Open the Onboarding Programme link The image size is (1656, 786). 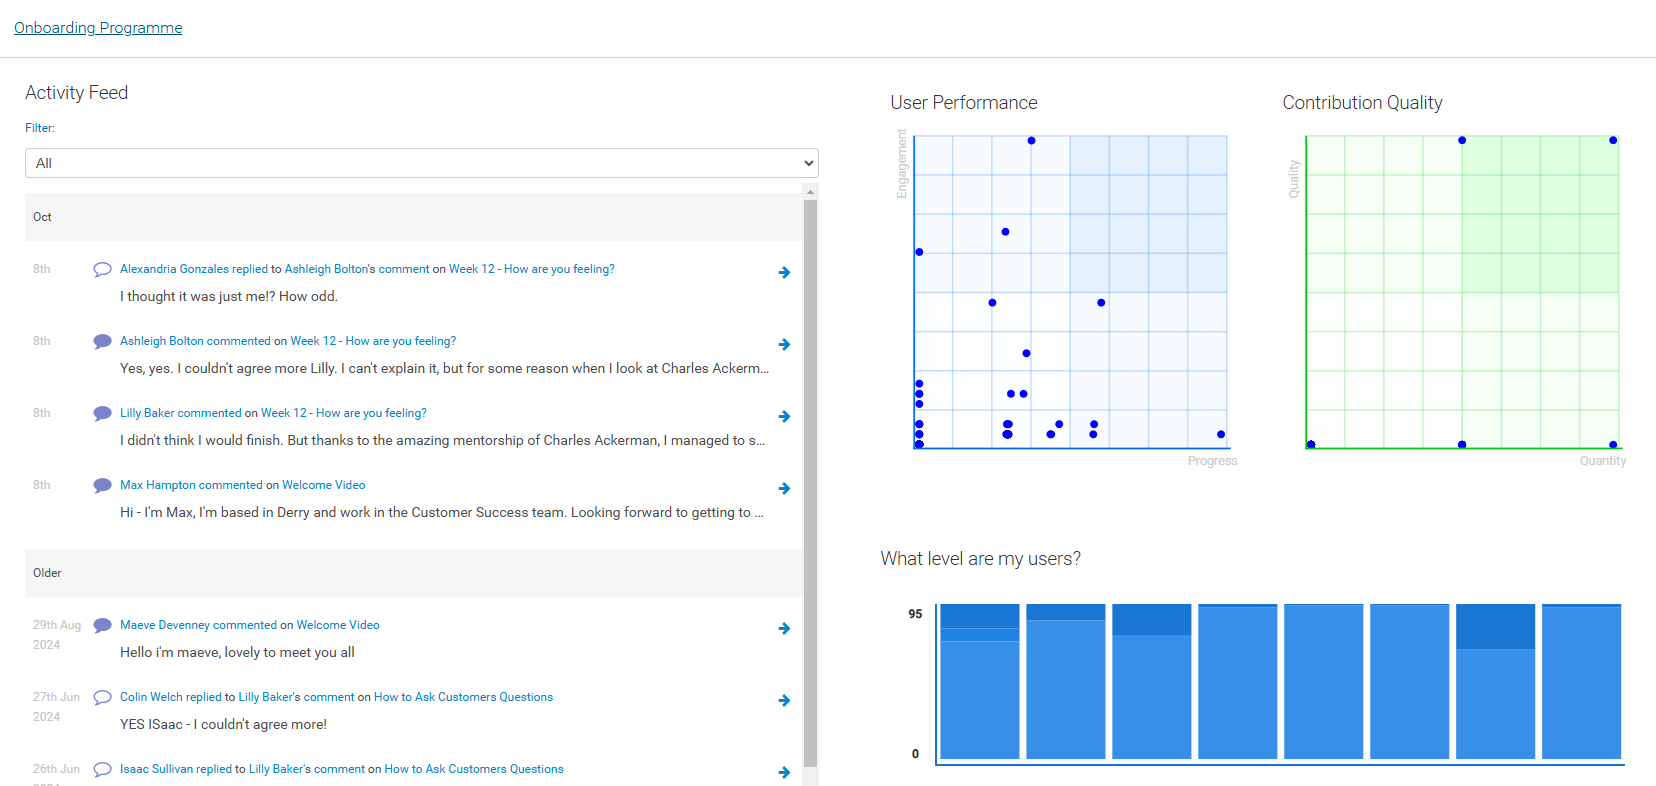[x=97, y=27]
